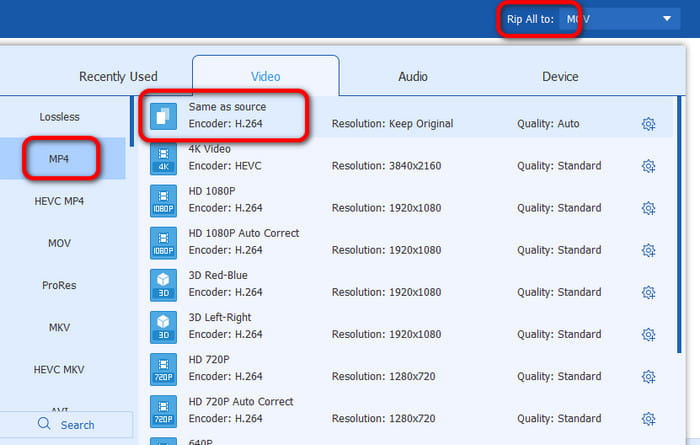Open settings gear for HD 1080P preset
Viewport: 700px width, 445px height.
(x=648, y=208)
